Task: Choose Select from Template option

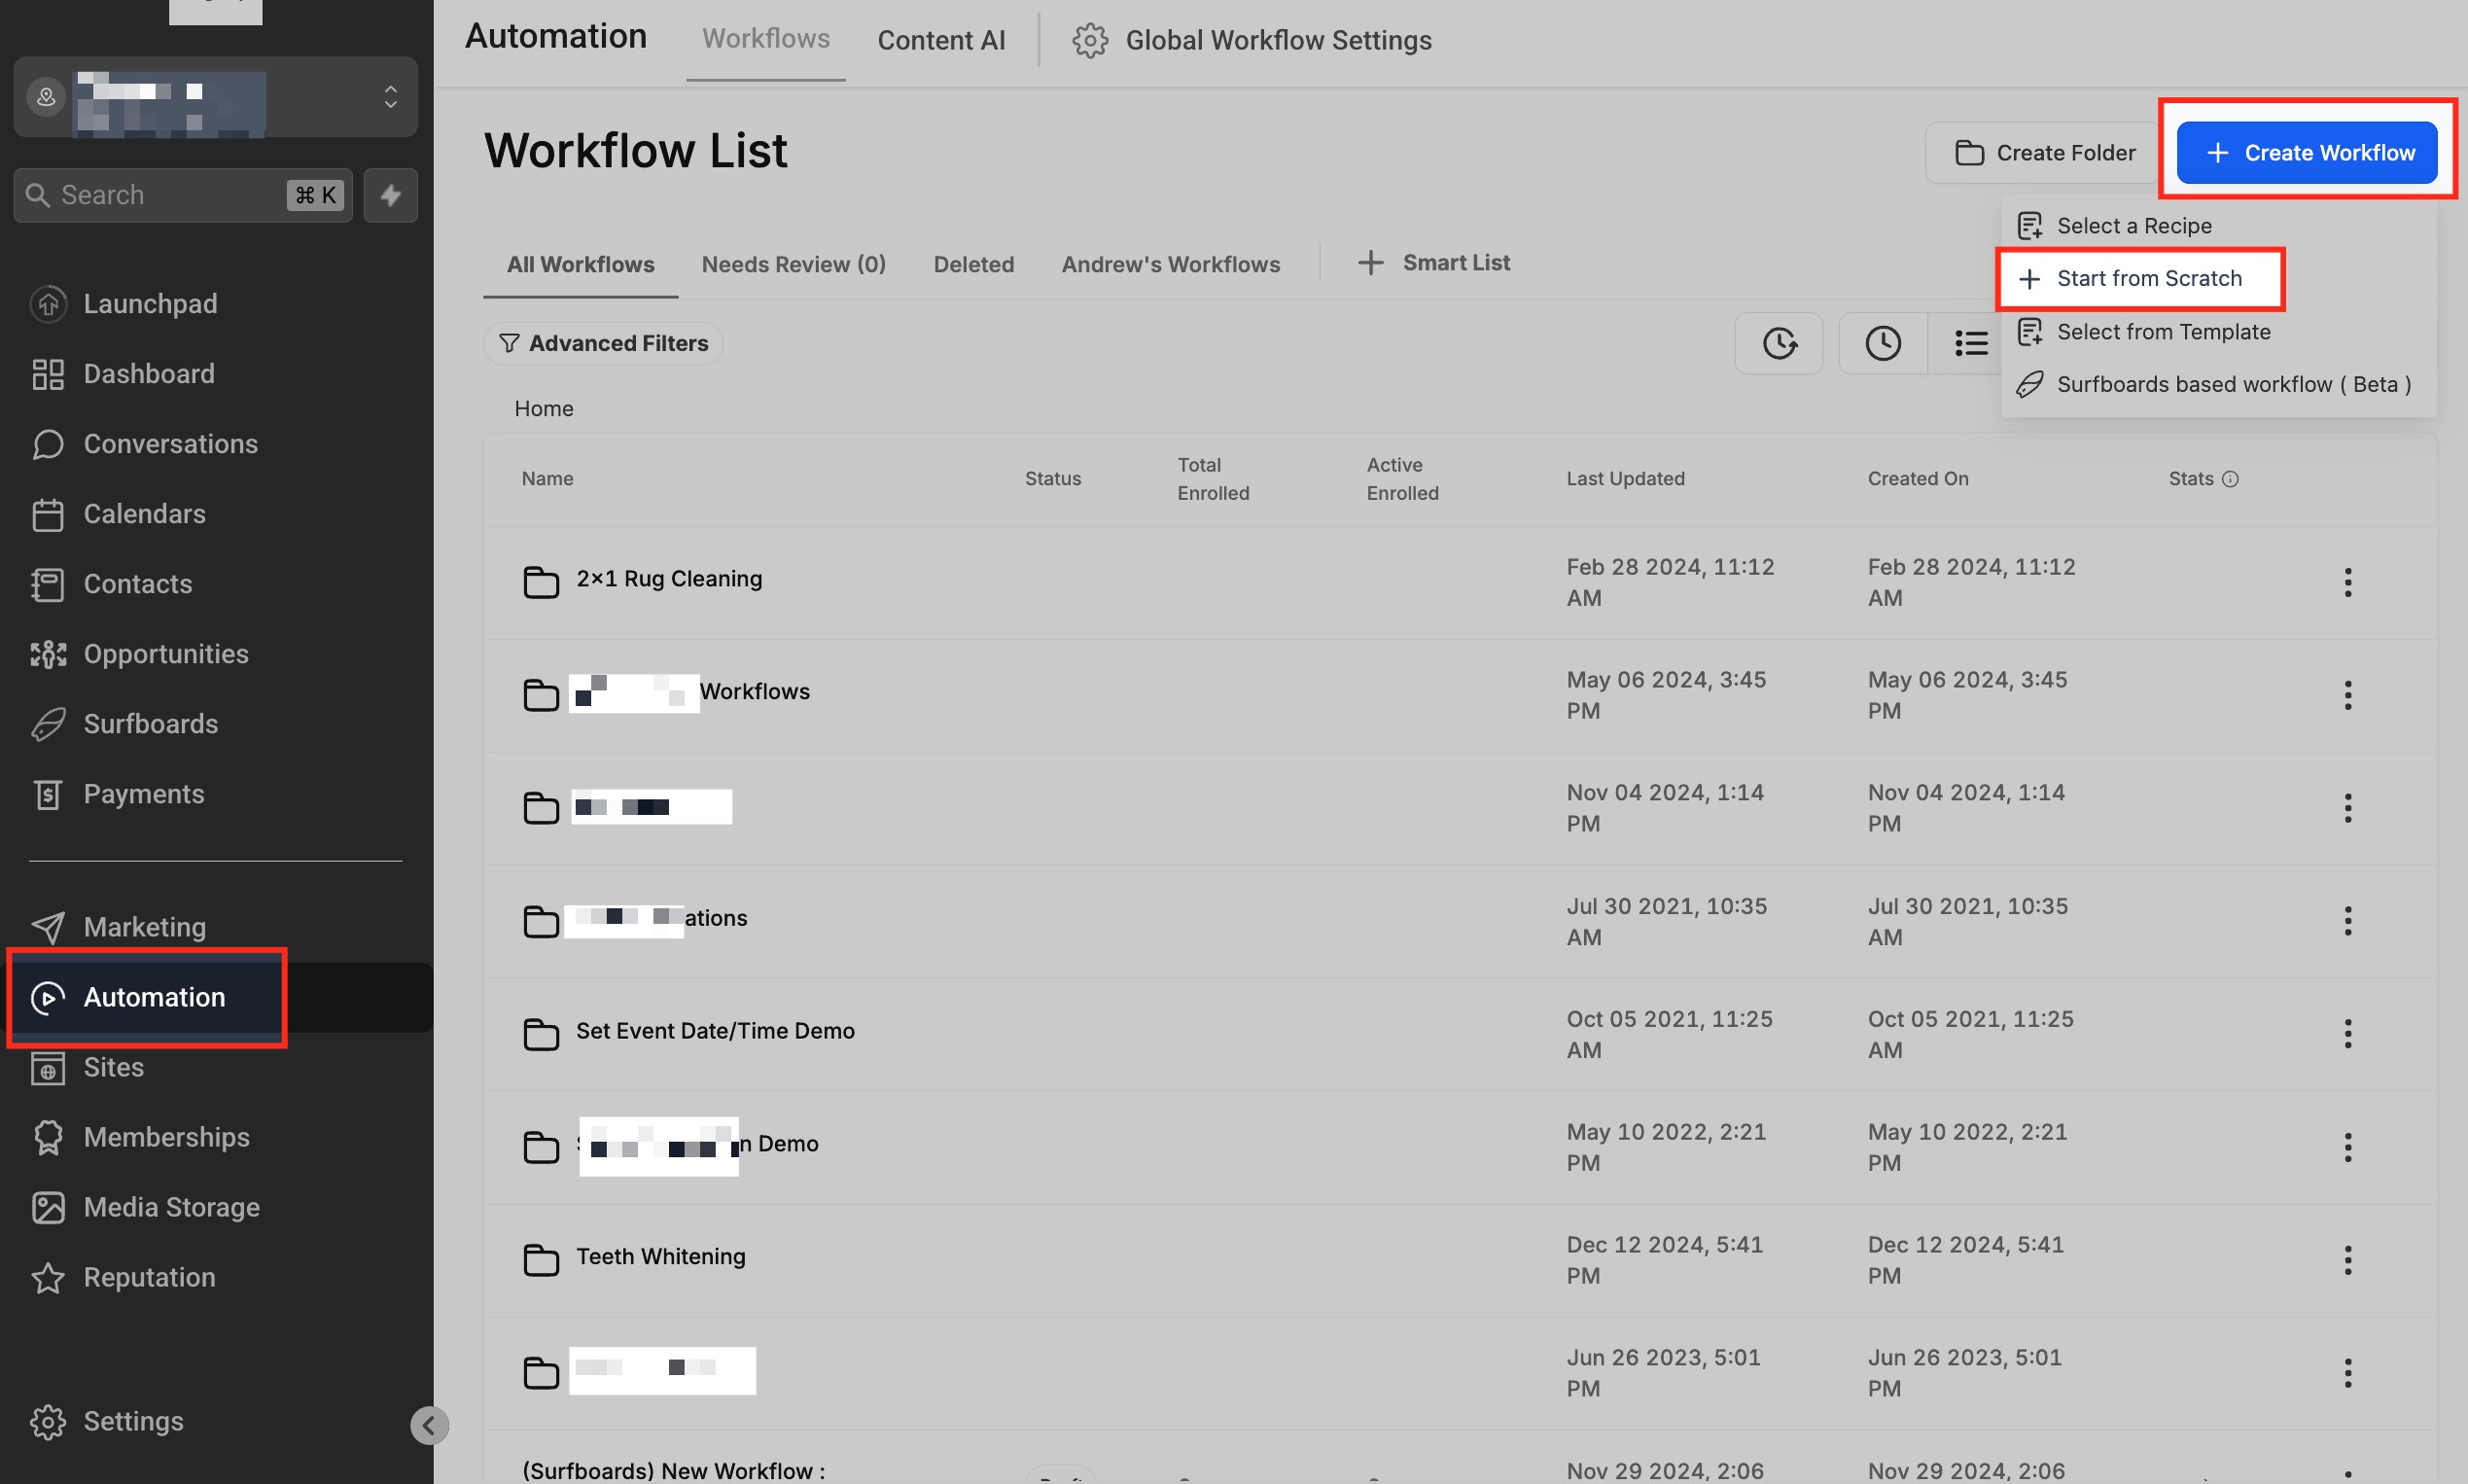Action: tap(2162, 331)
